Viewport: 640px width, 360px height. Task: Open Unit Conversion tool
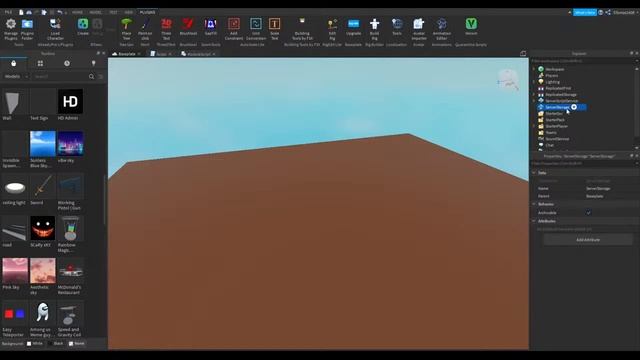click(256, 29)
